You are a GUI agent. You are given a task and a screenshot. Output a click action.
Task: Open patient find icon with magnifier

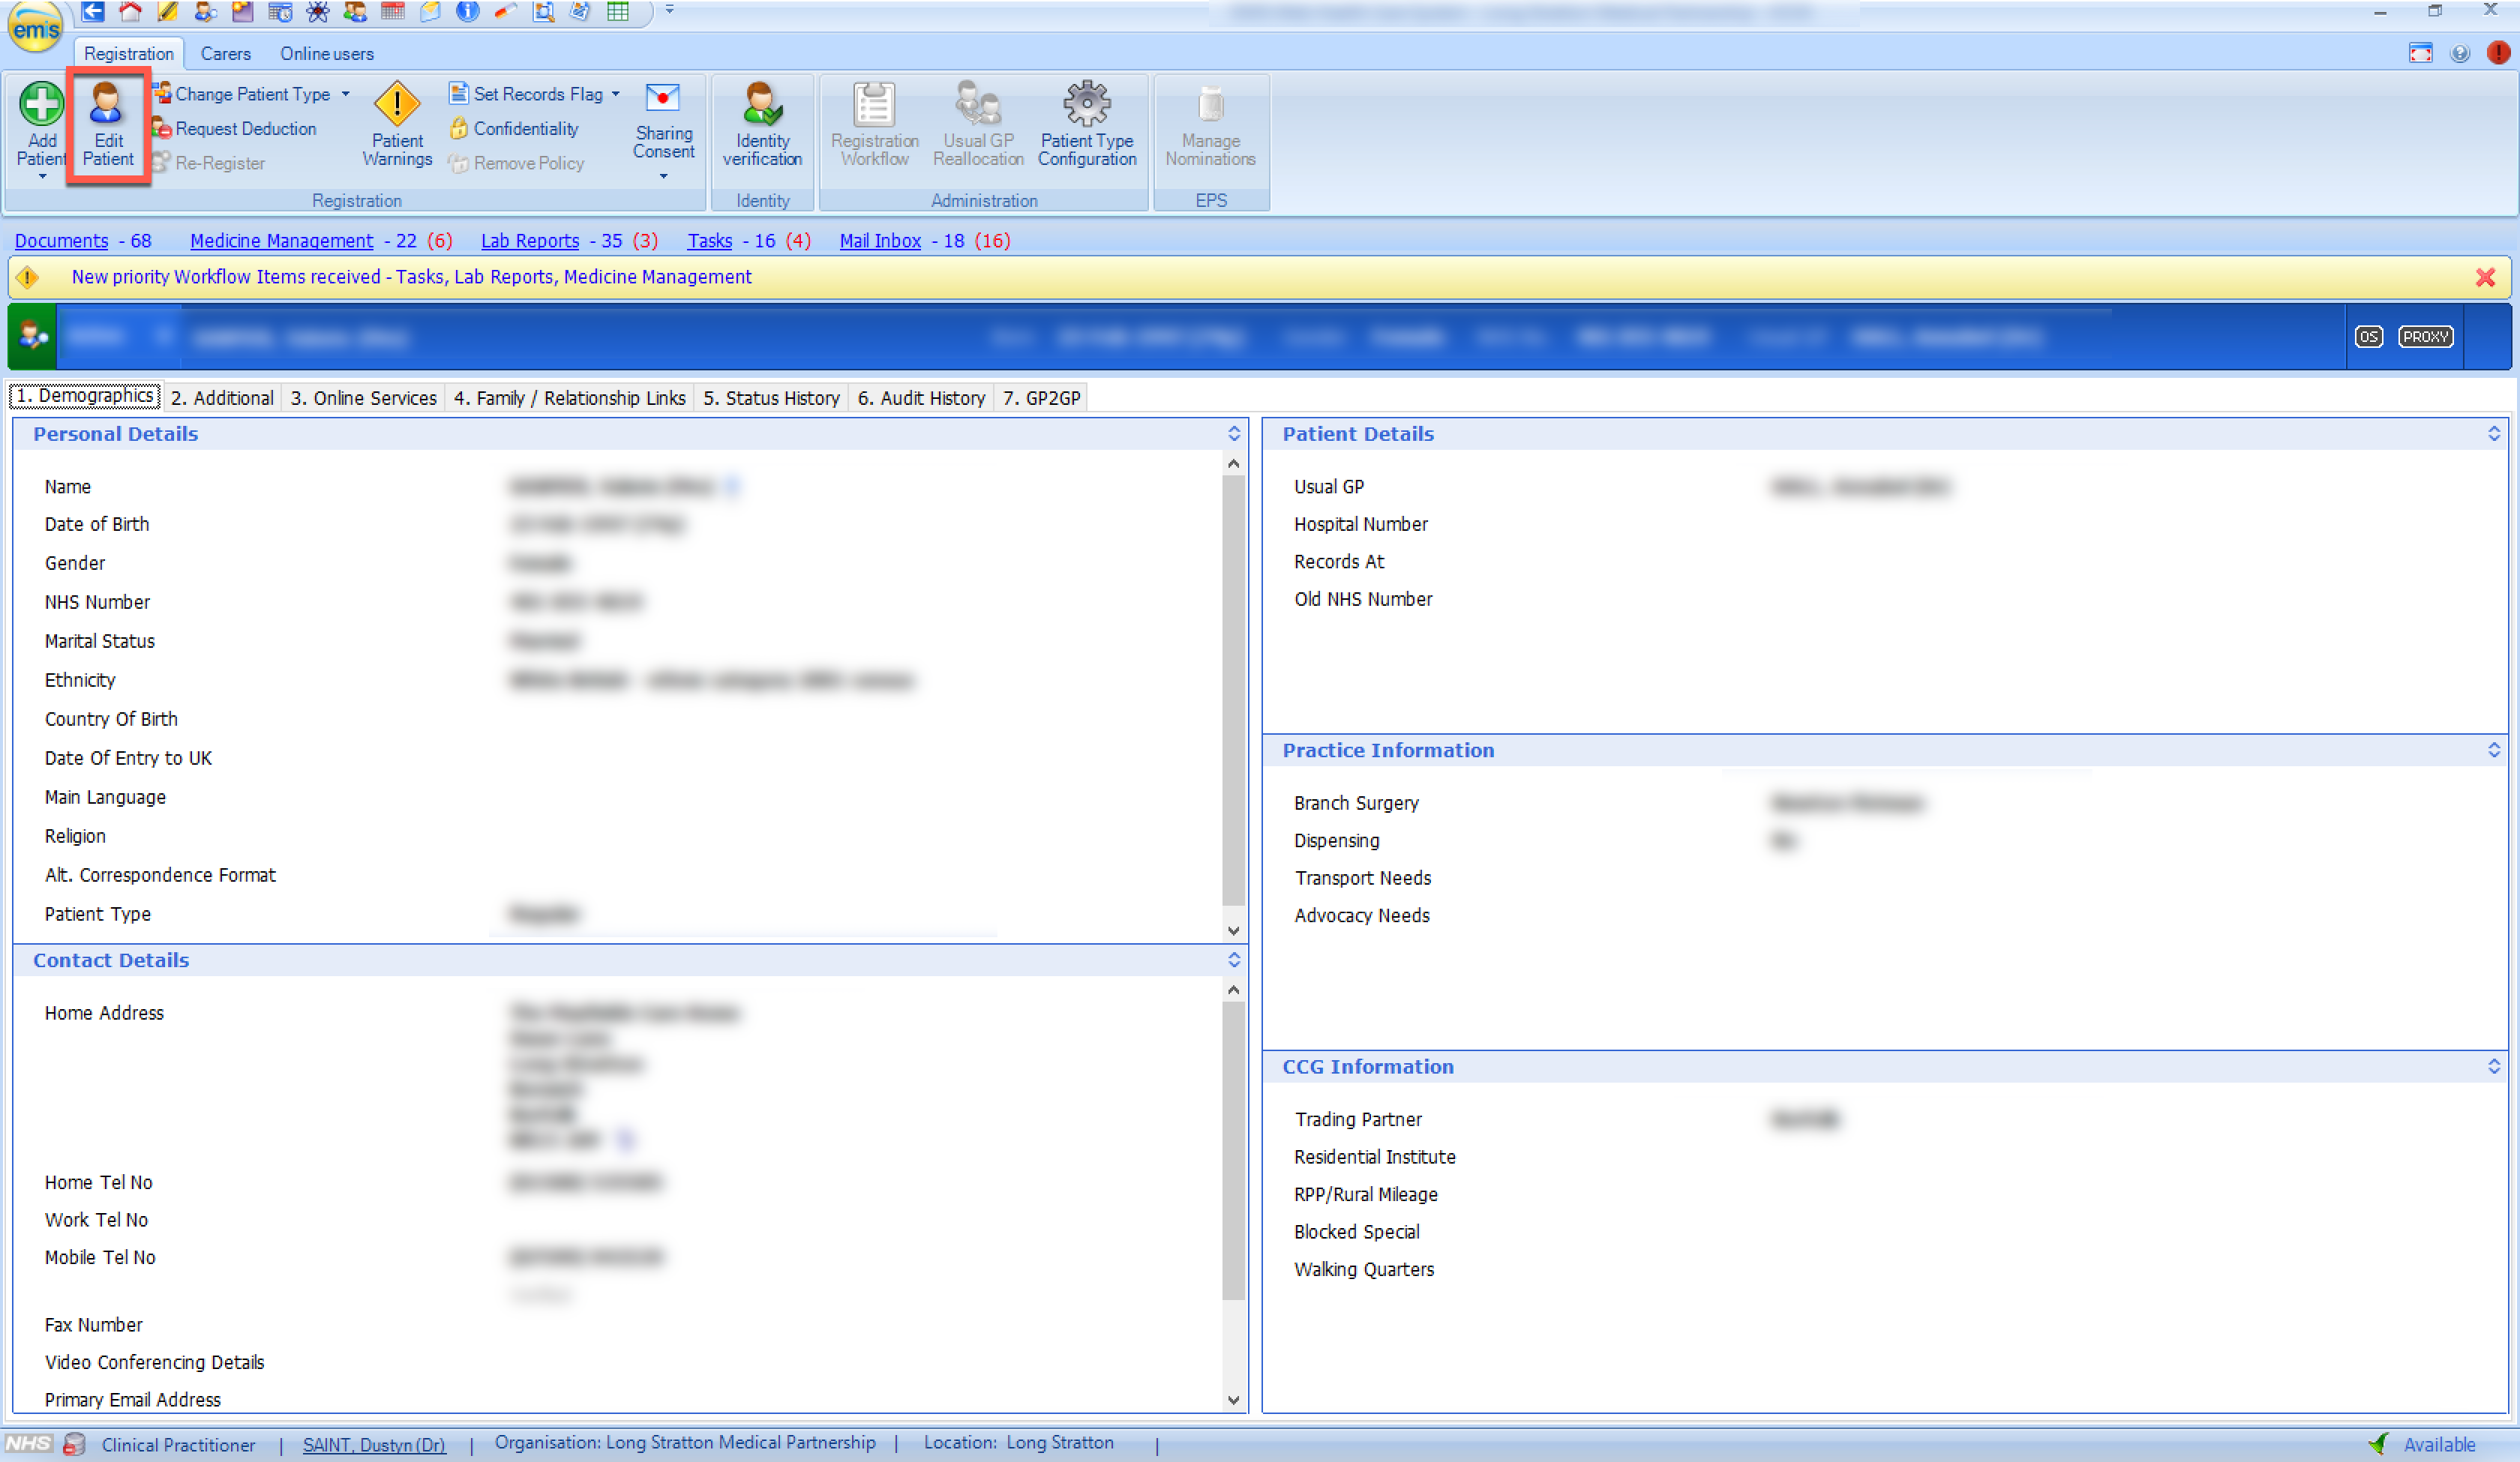tap(206, 12)
